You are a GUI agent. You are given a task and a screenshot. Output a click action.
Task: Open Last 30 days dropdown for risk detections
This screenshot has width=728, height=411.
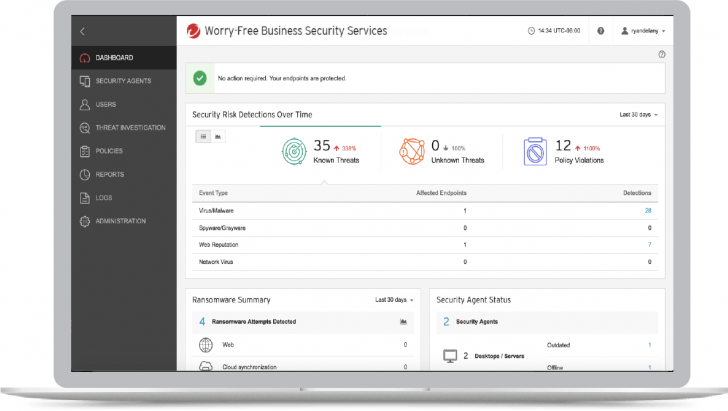coord(638,115)
